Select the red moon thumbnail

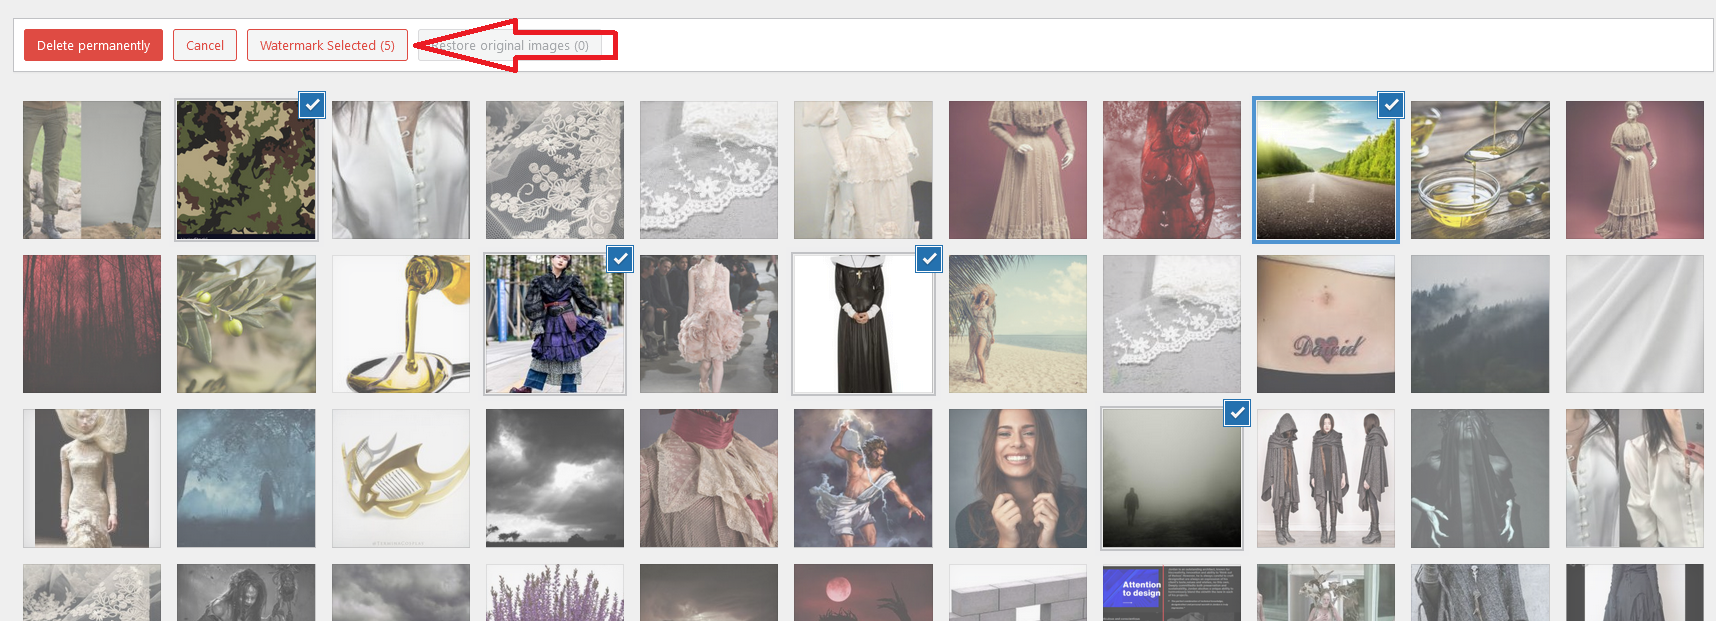click(863, 592)
